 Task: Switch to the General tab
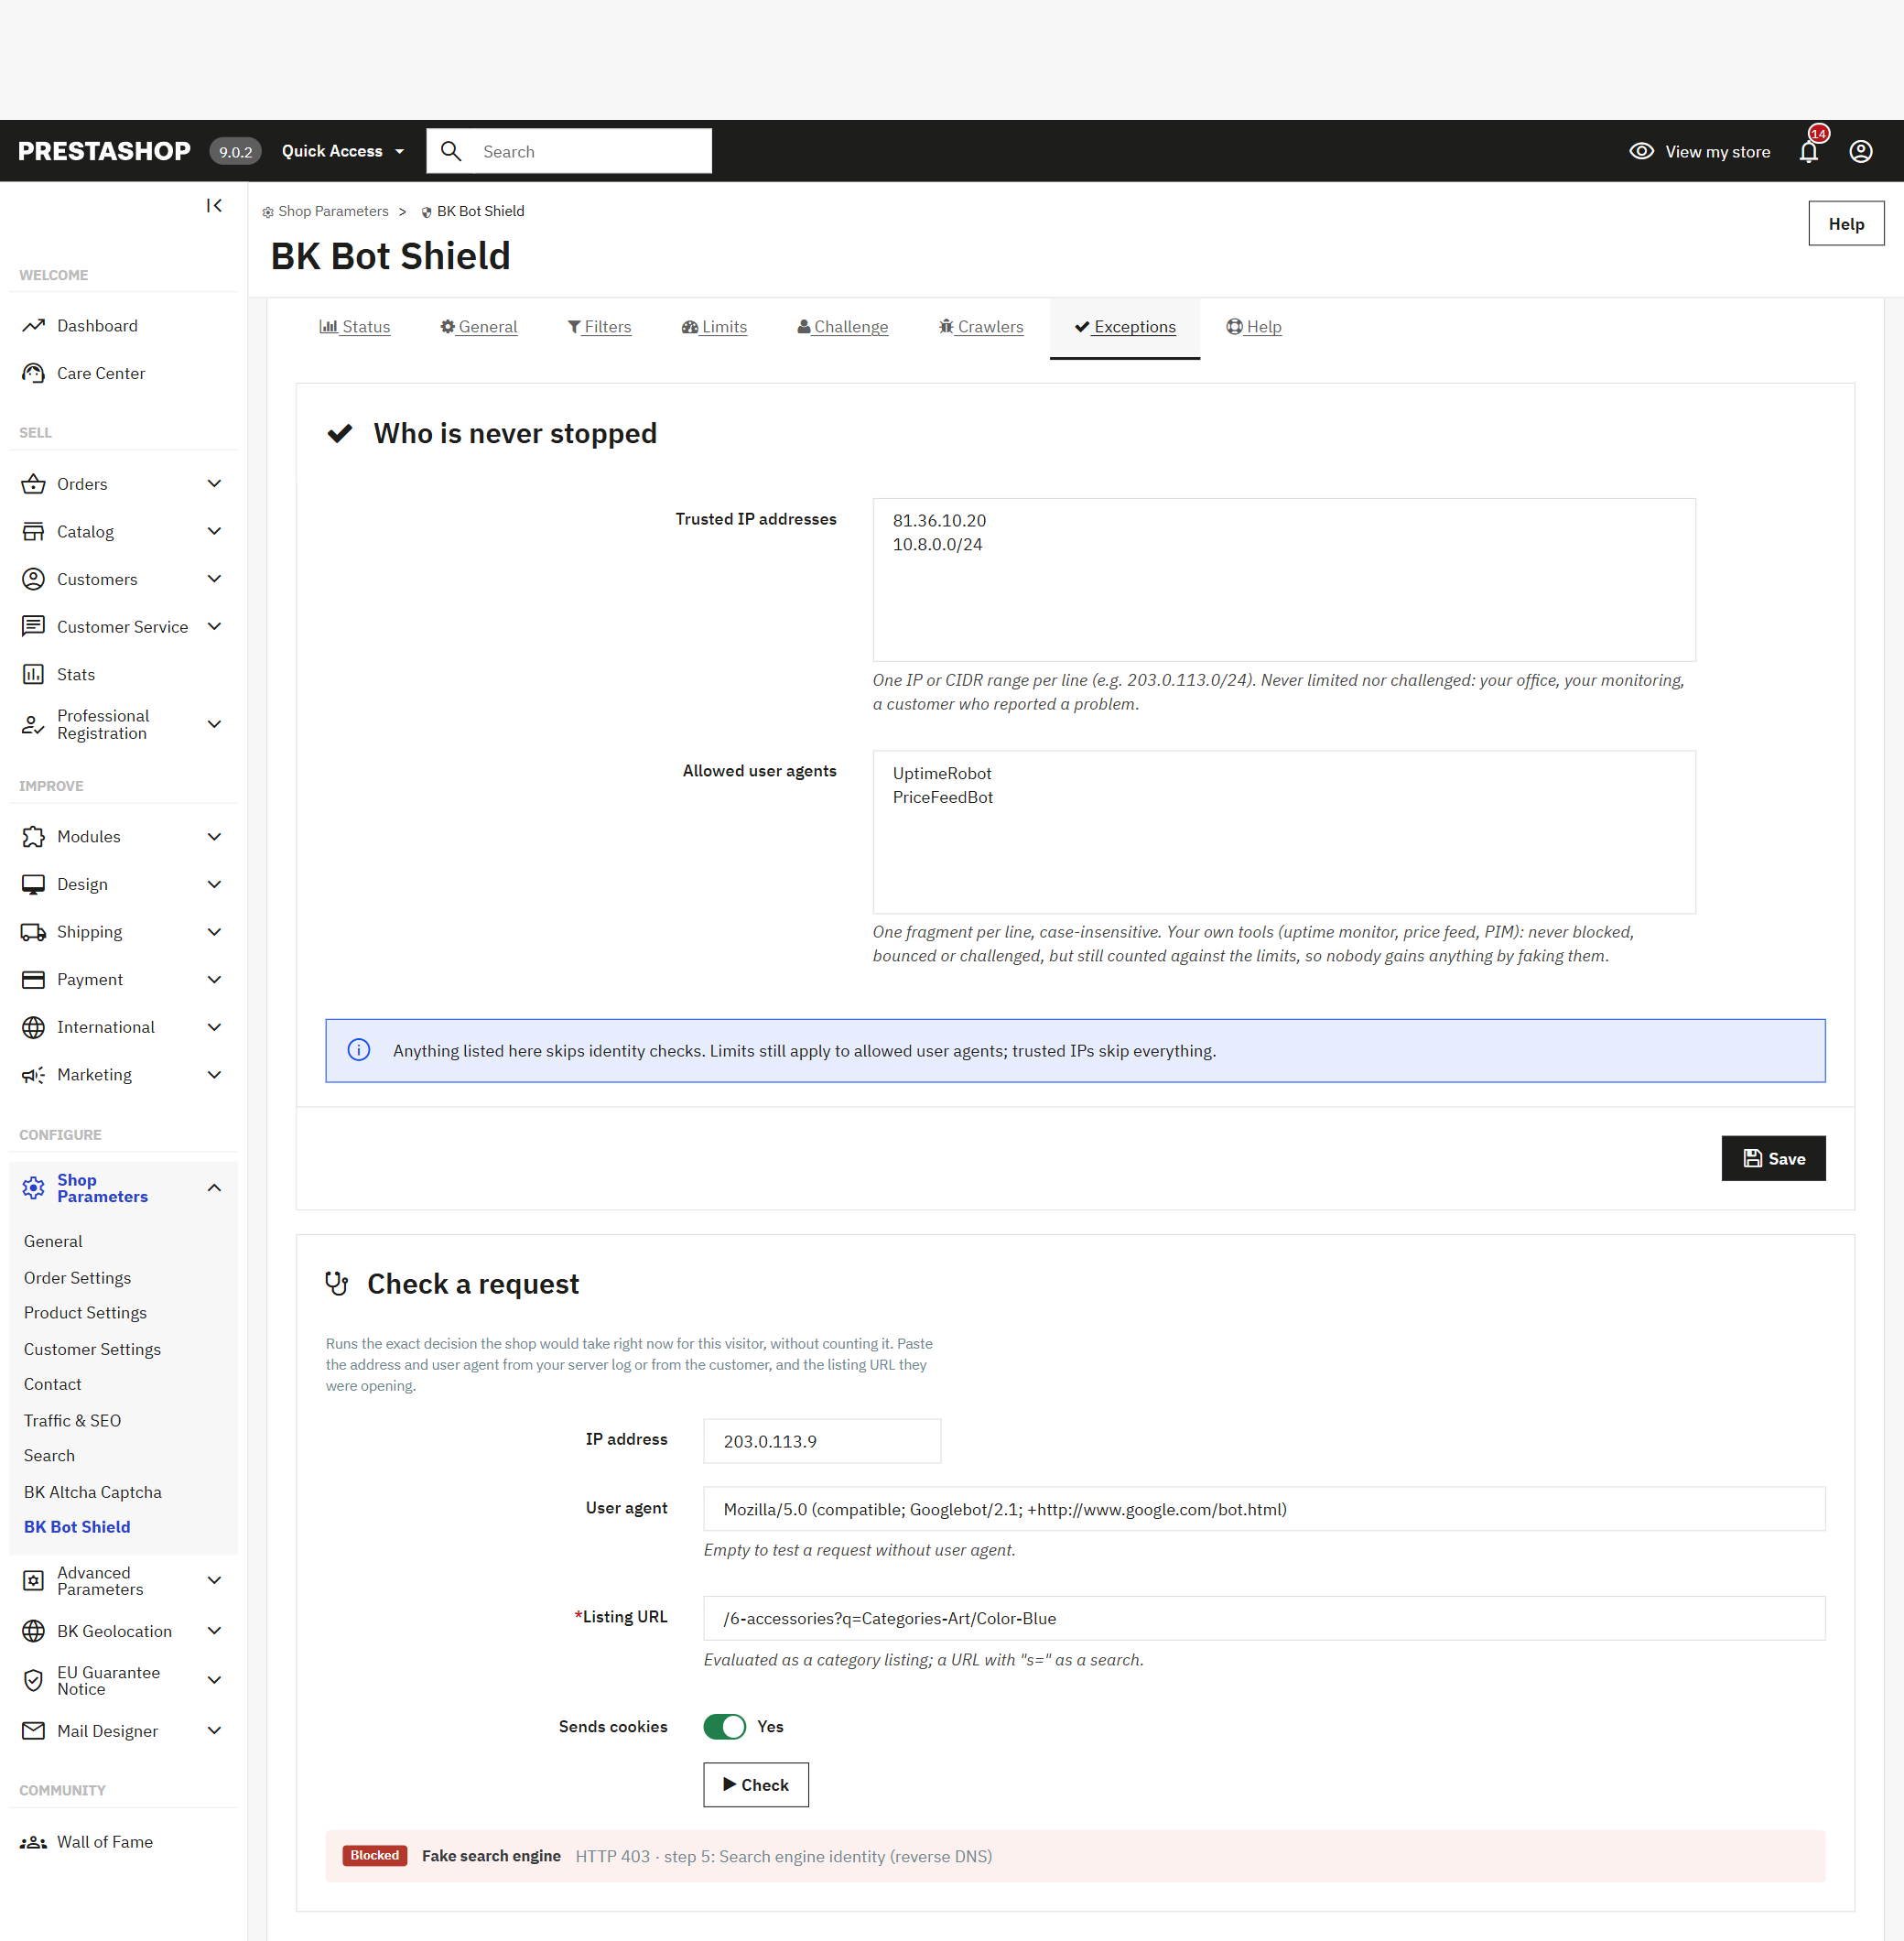[x=478, y=327]
